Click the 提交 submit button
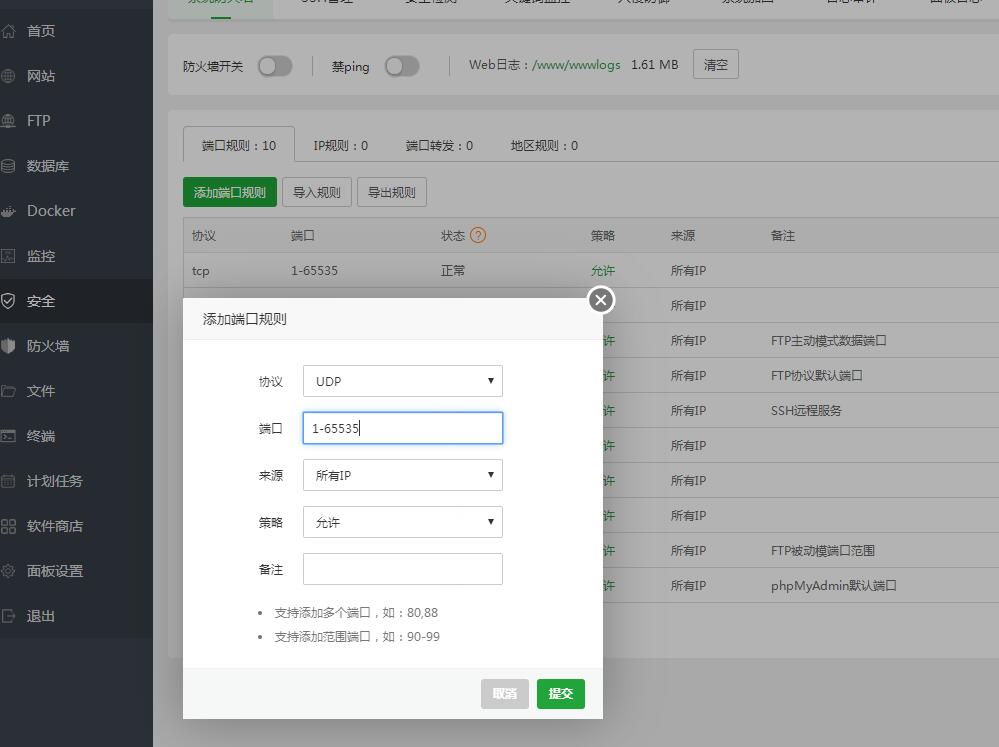This screenshot has height=747, width=999. click(x=561, y=693)
